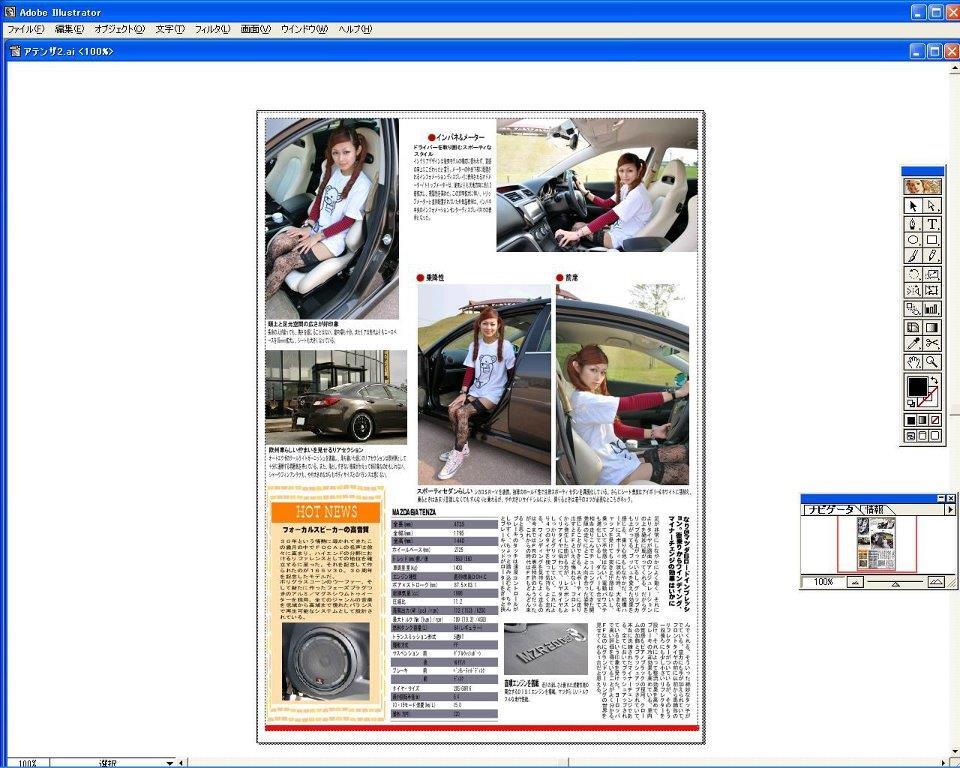Open the Navigator palette flyout menu arrow

tap(951, 510)
